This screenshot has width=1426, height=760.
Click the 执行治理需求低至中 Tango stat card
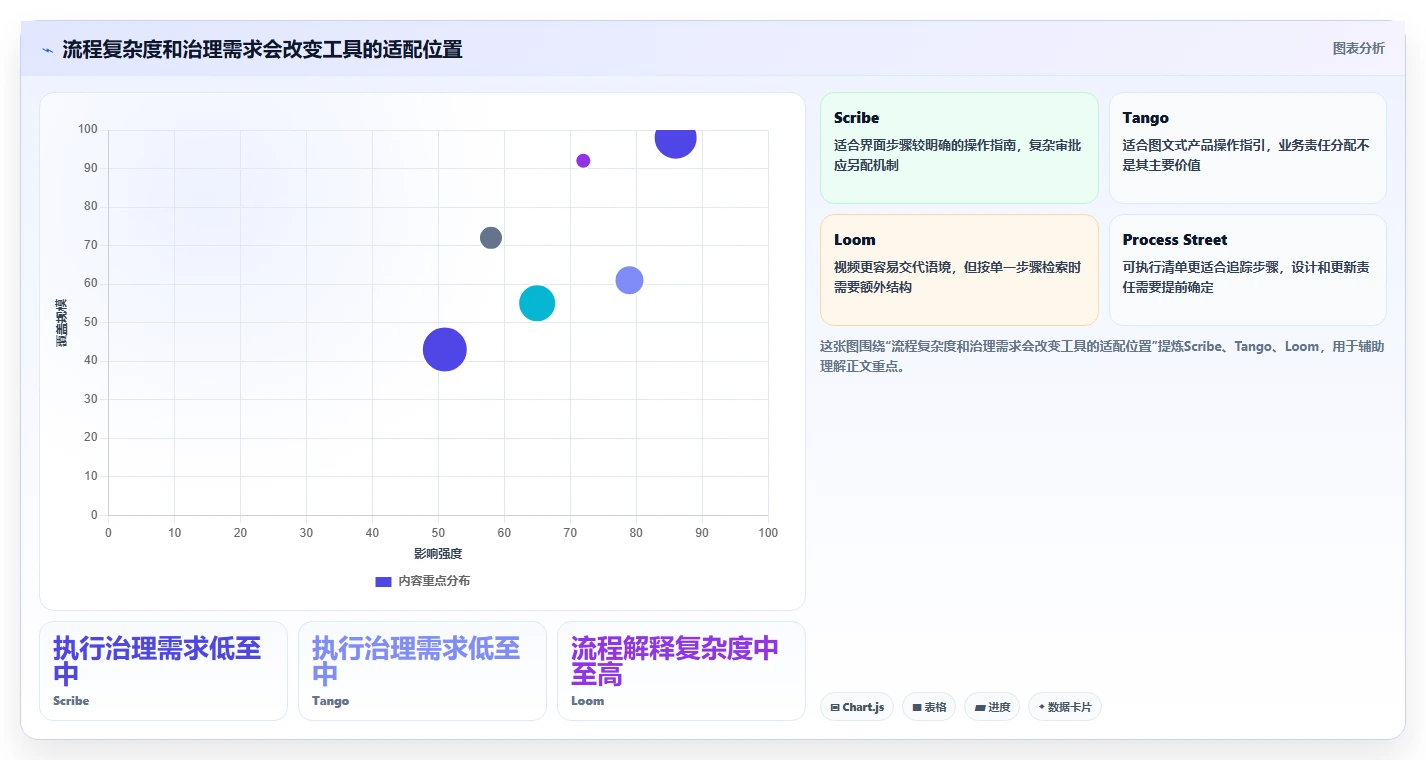click(x=422, y=671)
